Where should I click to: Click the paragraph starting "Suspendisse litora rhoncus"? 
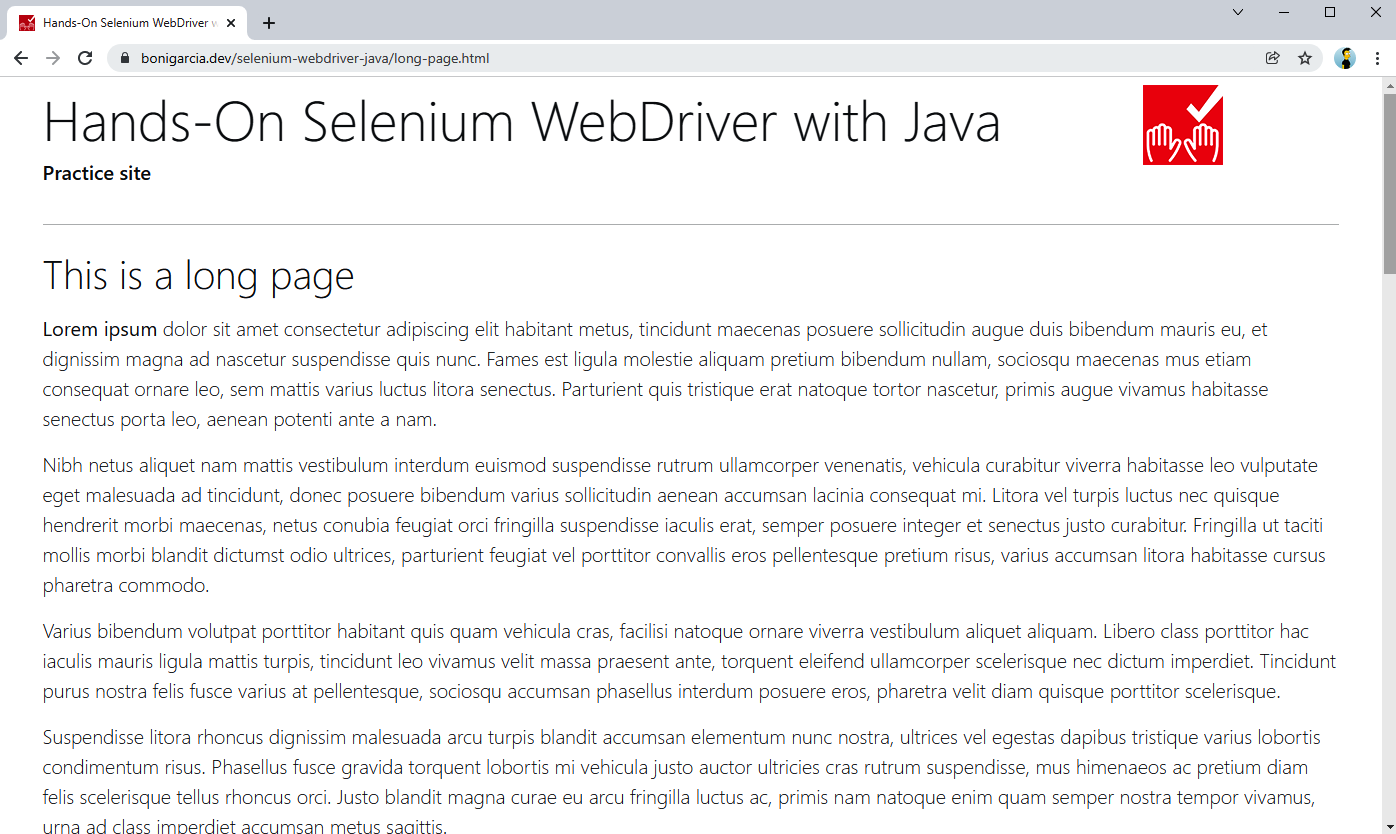(x=690, y=783)
